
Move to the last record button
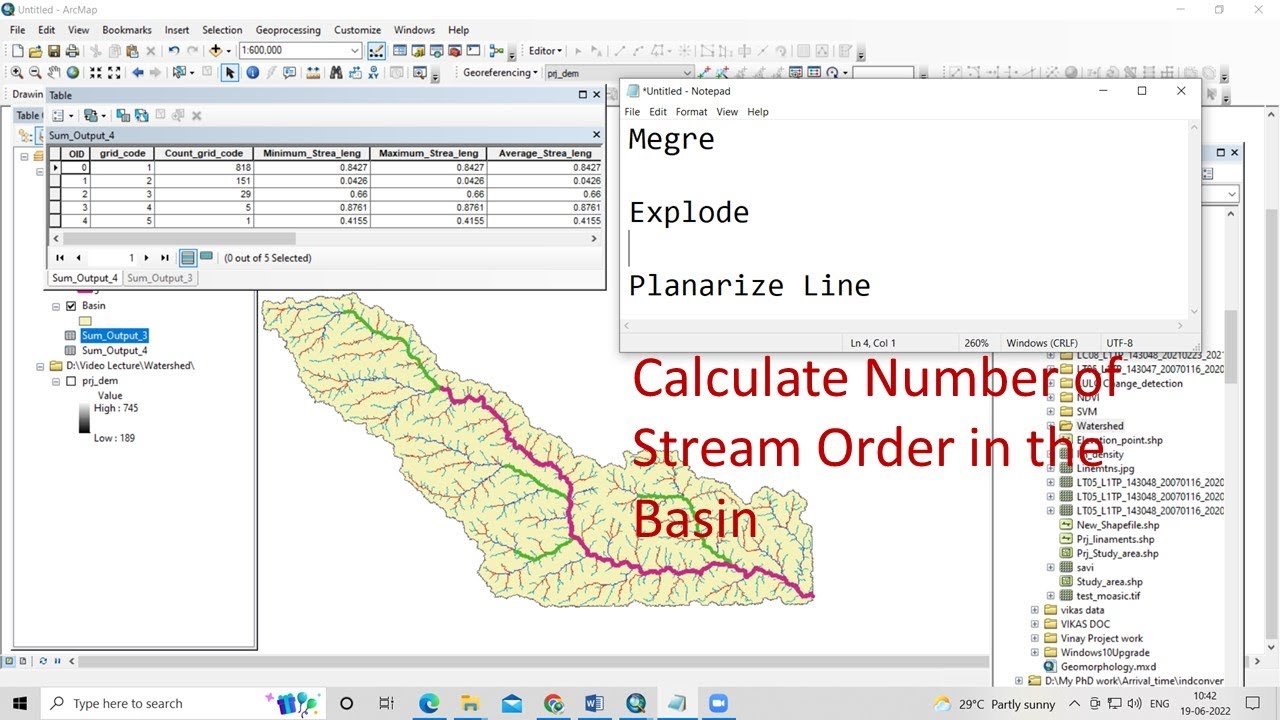pyautogui.click(x=165, y=258)
